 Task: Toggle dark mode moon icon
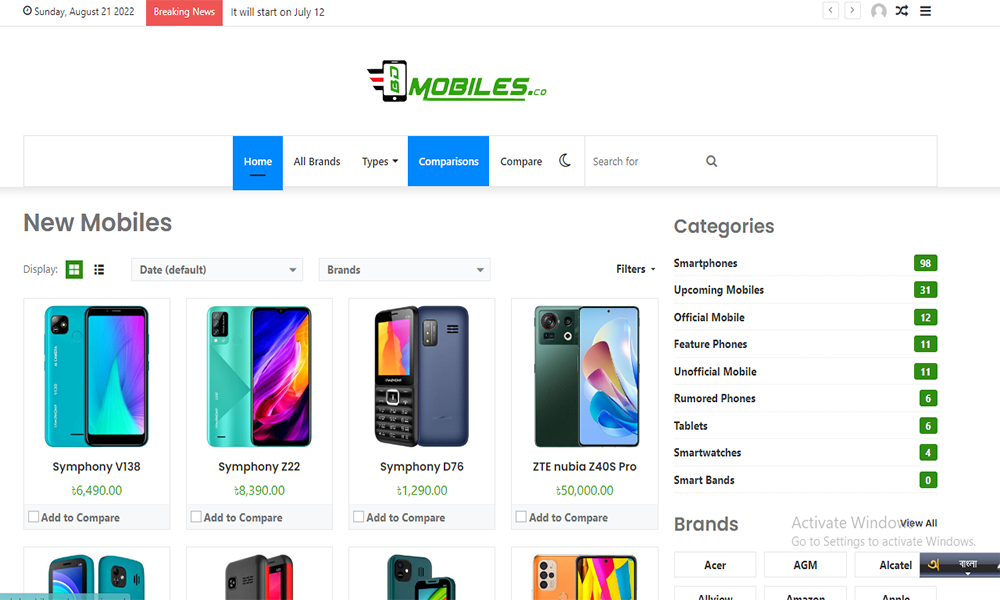pos(565,161)
